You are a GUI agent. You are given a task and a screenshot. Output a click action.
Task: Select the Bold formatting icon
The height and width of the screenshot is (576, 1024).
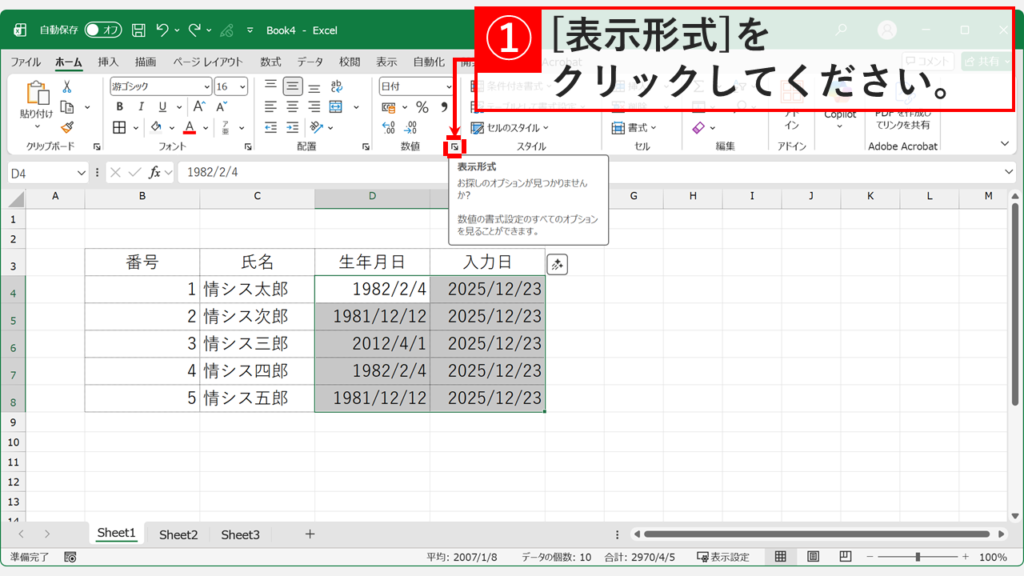[x=120, y=107]
